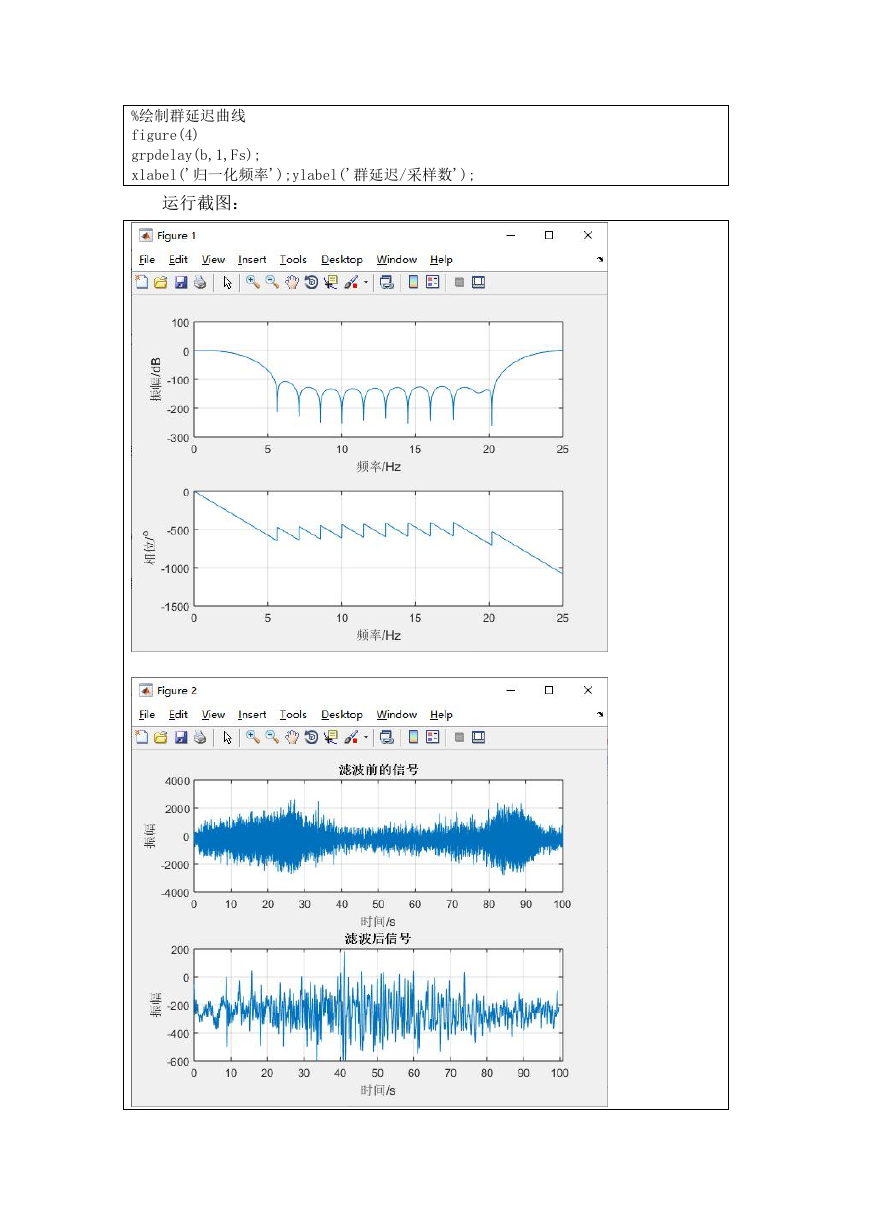This screenshot has width=869, height=1228.
Task: Click Print Figure icon in Figure 2 toolbar
Action: [200, 737]
